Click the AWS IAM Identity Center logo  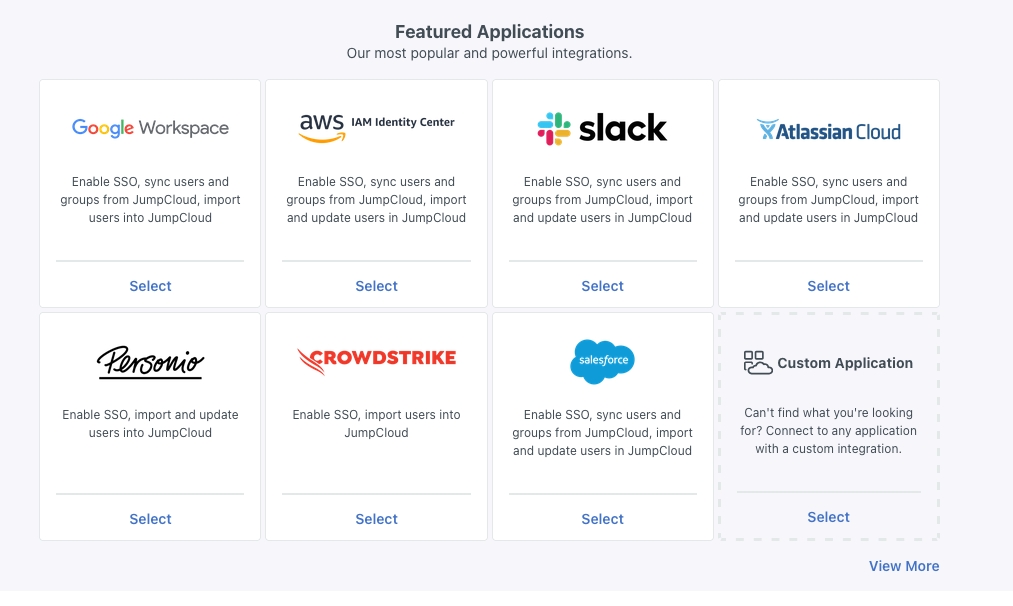tap(376, 127)
